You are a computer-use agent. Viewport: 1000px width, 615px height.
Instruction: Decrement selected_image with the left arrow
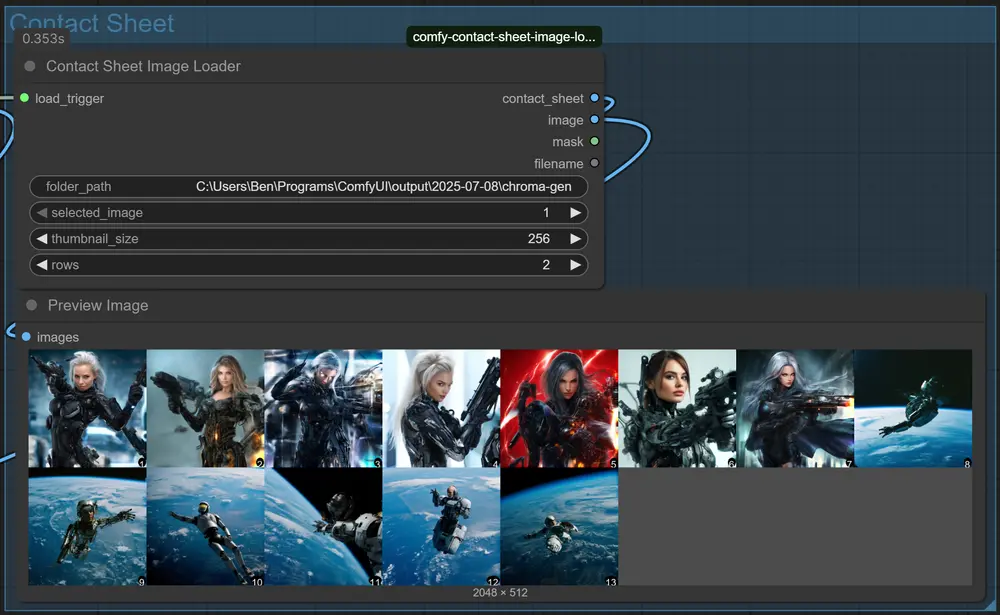(x=40, y=212)
